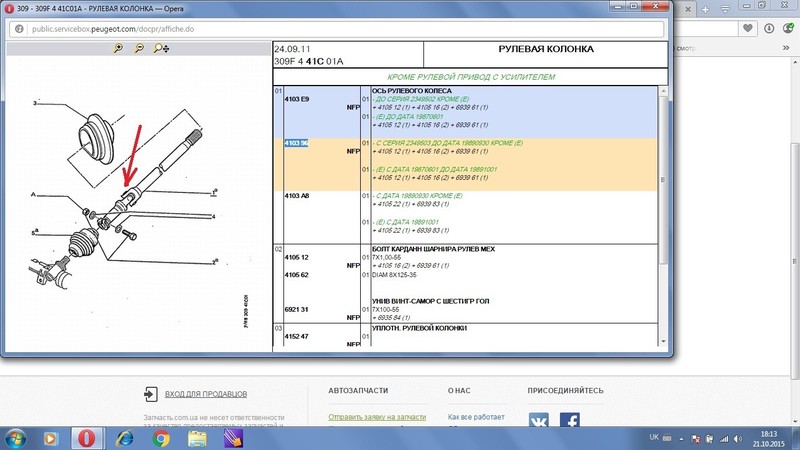Click the VK social network icon
This screenshot has height=450, width=800.
(539, 423)
